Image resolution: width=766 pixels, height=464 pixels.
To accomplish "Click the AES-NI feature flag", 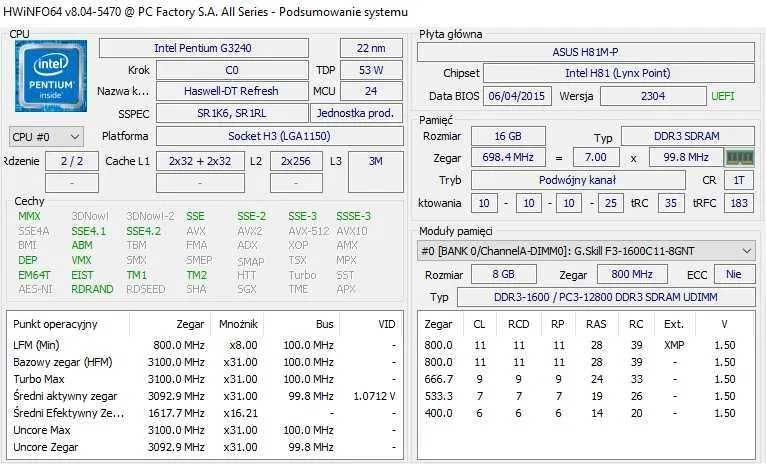I will 35,290.
